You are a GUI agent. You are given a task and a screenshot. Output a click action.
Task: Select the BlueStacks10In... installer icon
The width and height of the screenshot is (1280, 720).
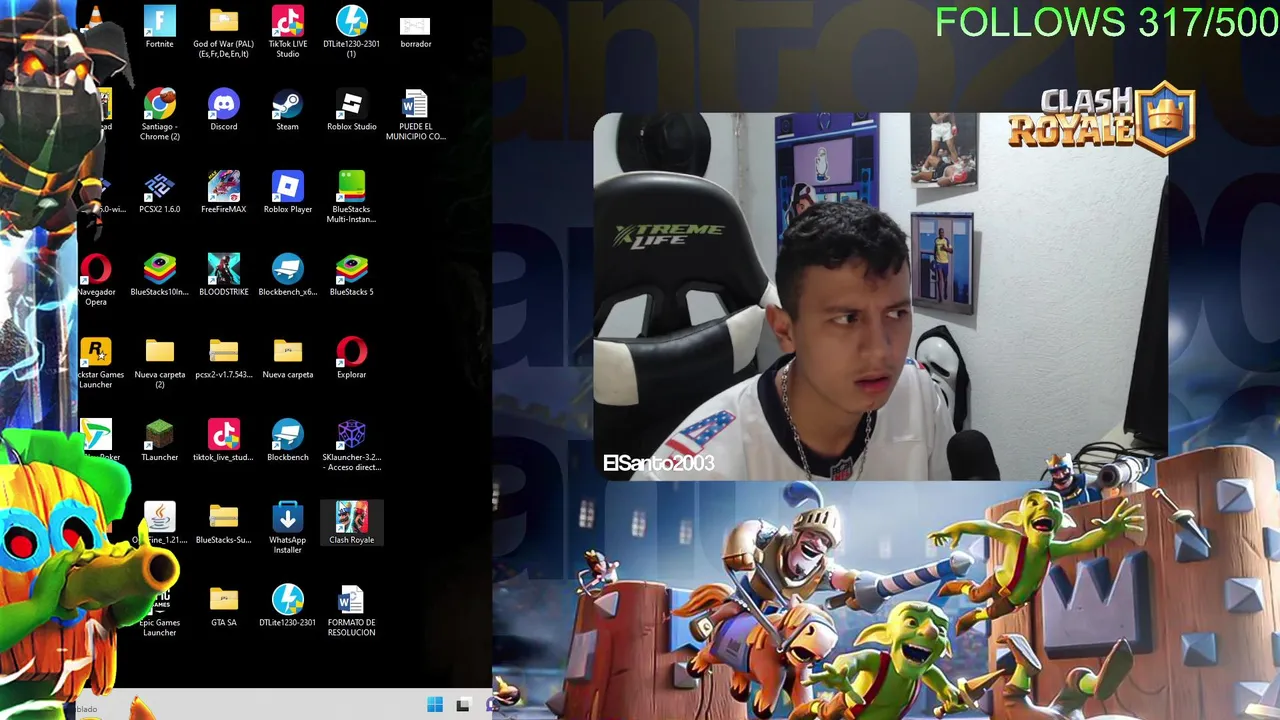pos(160,276)
